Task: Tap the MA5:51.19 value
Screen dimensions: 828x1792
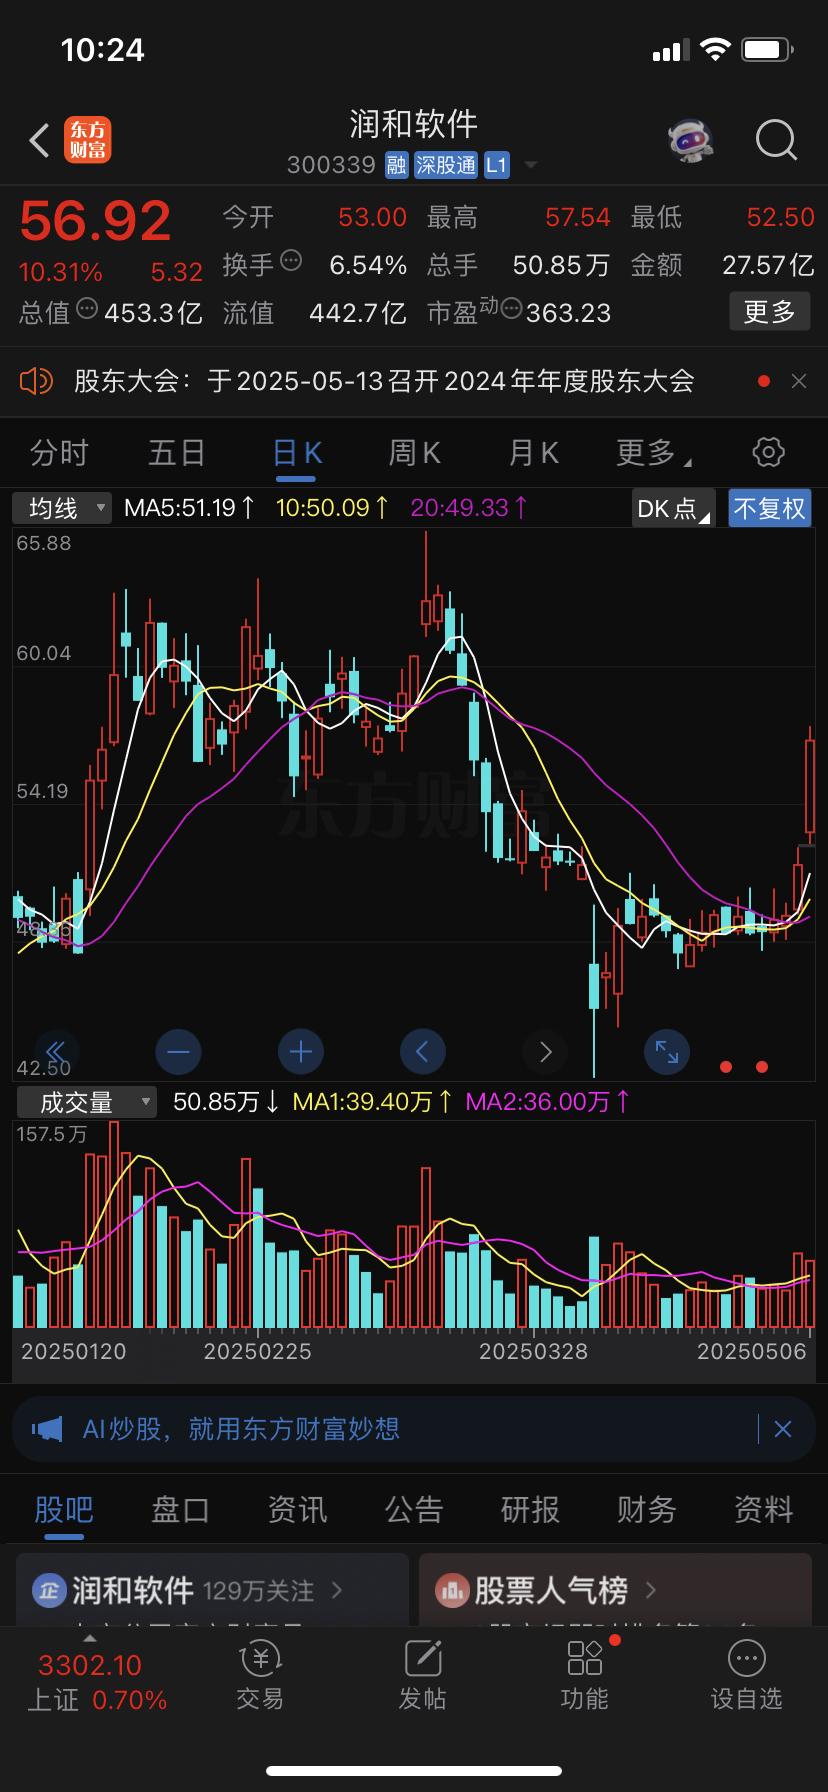Action: tap(189, 508)
